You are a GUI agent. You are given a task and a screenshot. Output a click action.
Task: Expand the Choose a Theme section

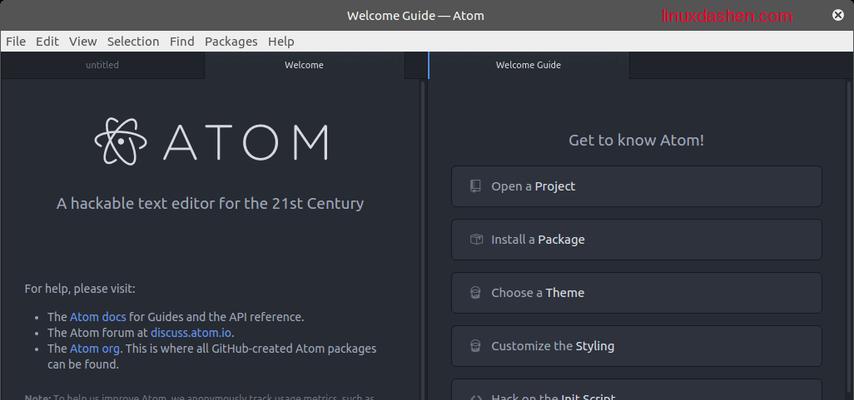(637, 293)
